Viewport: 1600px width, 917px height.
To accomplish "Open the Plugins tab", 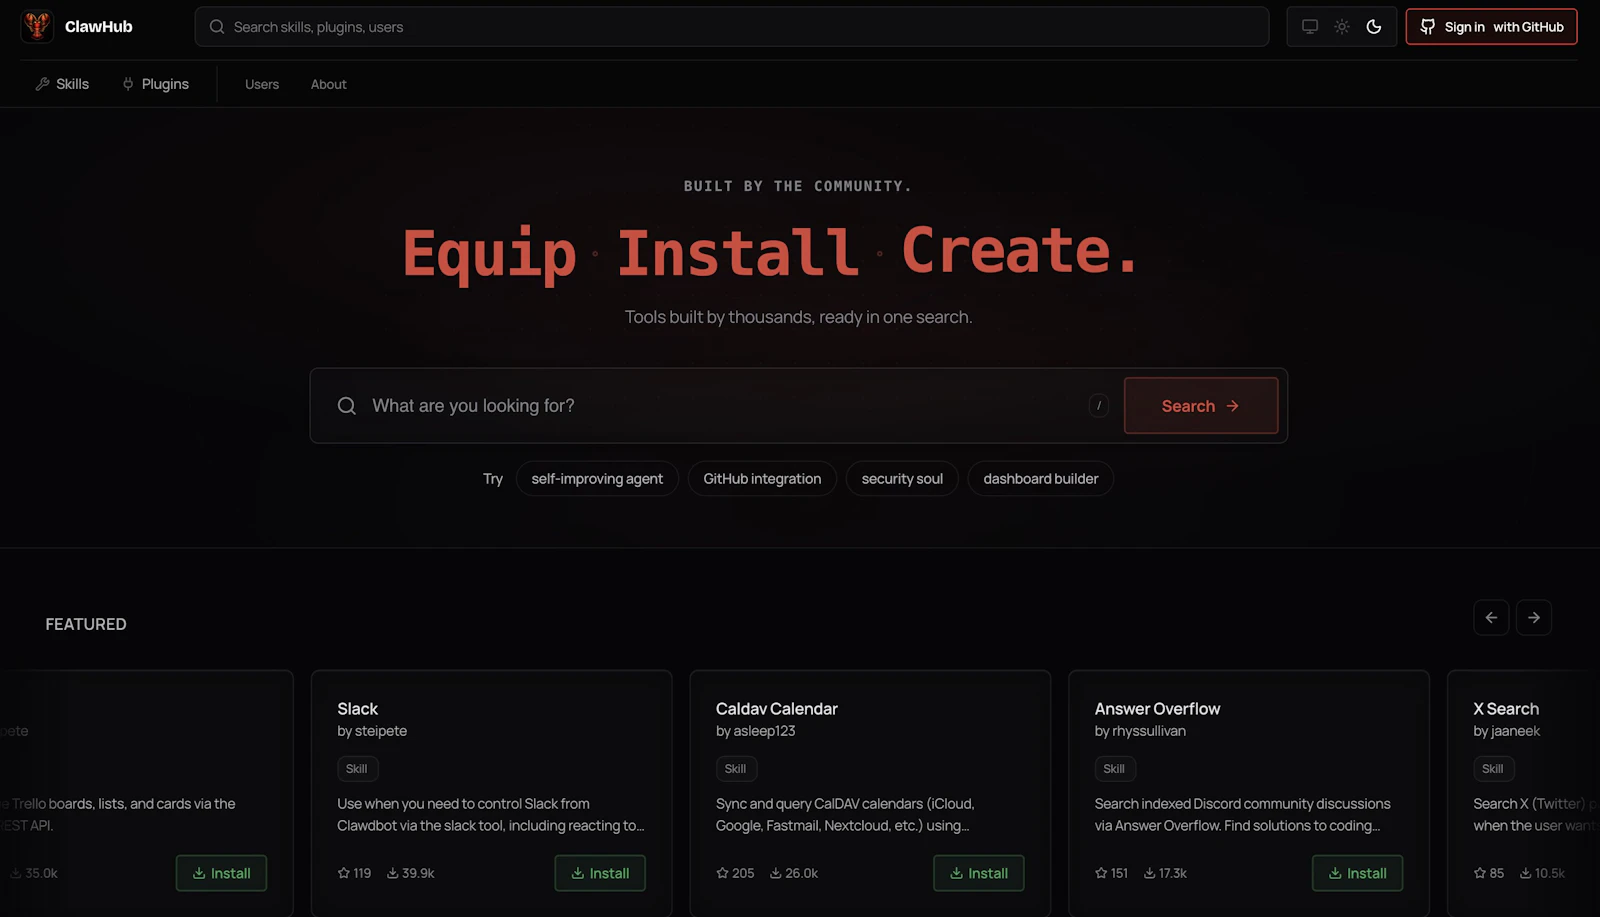I will coord(155,84).
